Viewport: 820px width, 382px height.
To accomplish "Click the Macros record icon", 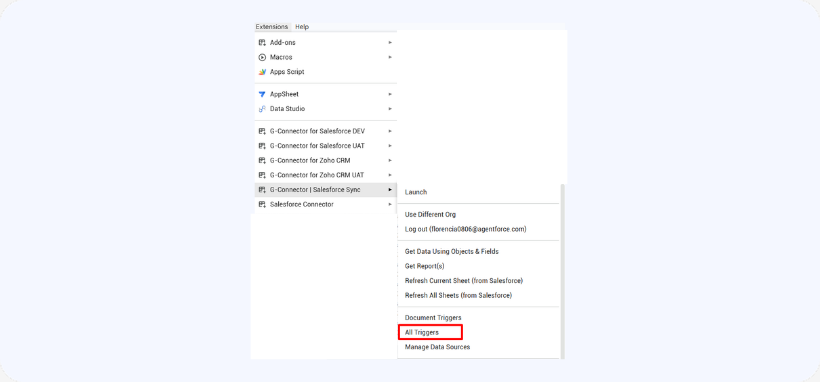I will click(x=263, y=57).
